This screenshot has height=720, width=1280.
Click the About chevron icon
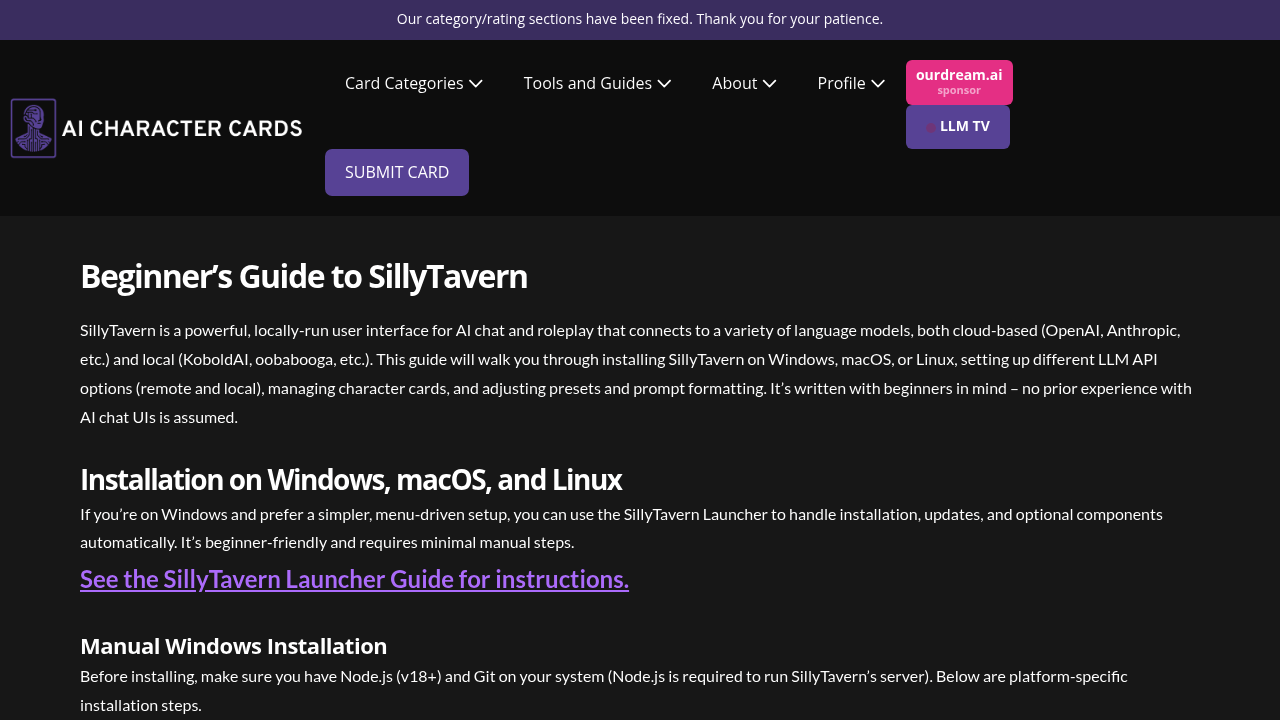(768, 83)
